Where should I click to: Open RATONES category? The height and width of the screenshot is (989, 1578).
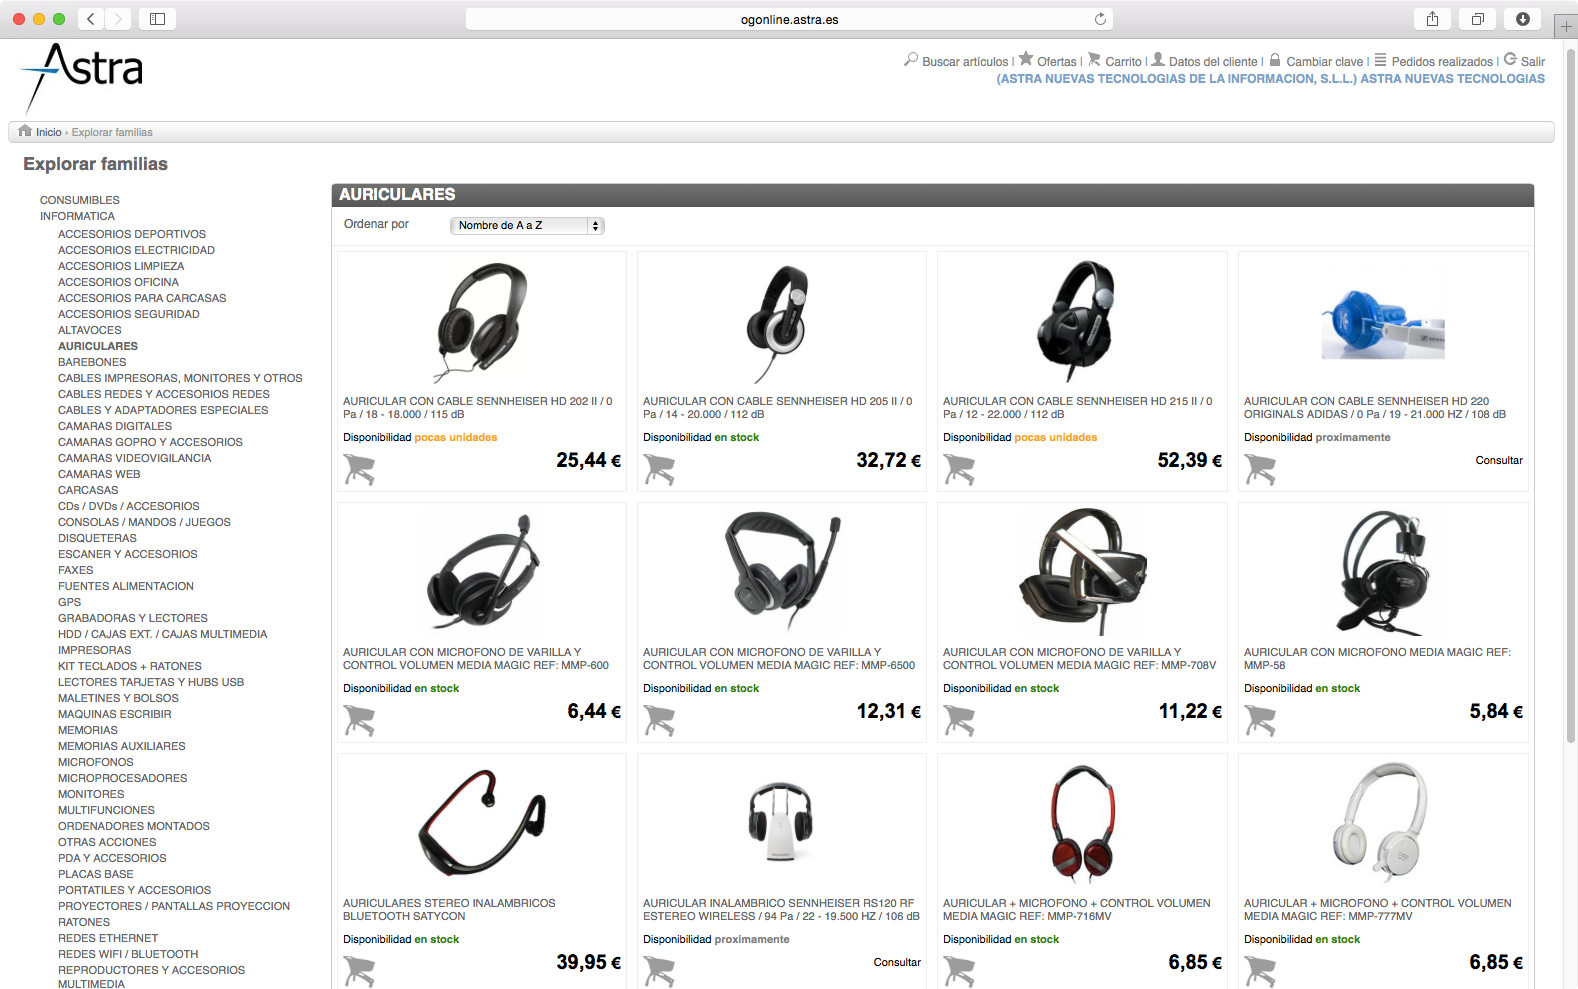(x=84, y=922)
